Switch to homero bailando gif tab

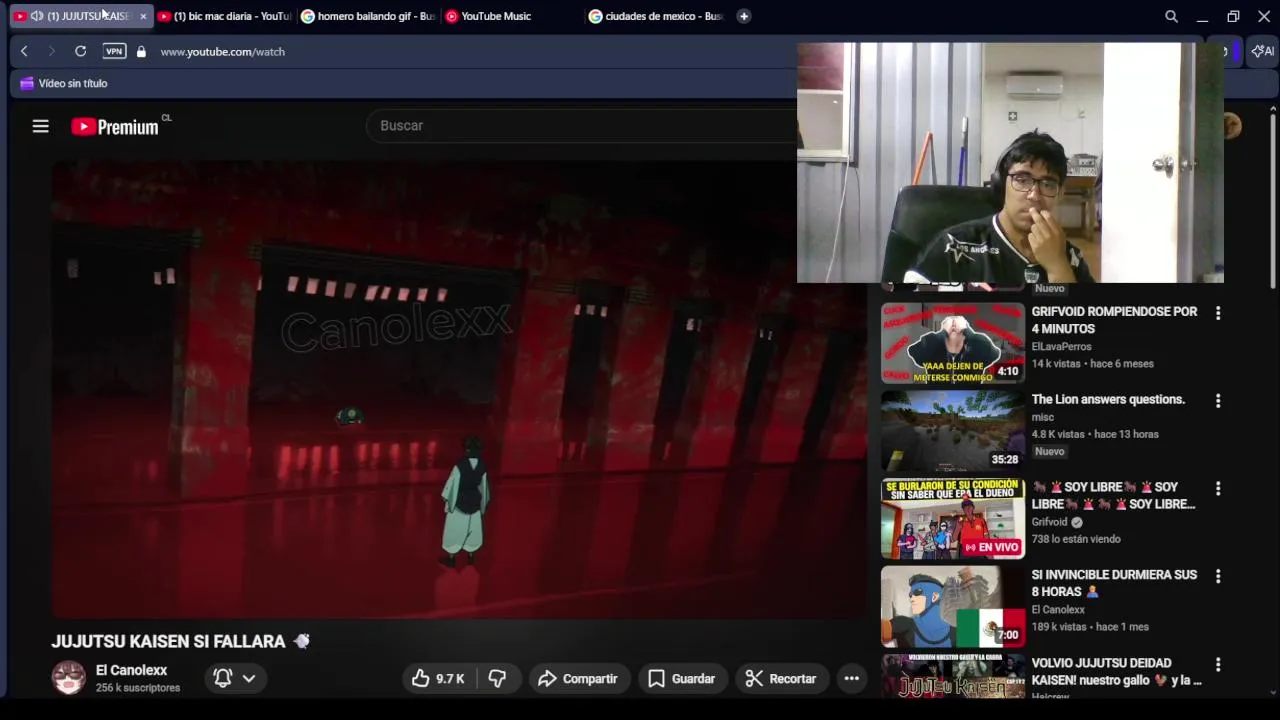(x=369, y=16)
